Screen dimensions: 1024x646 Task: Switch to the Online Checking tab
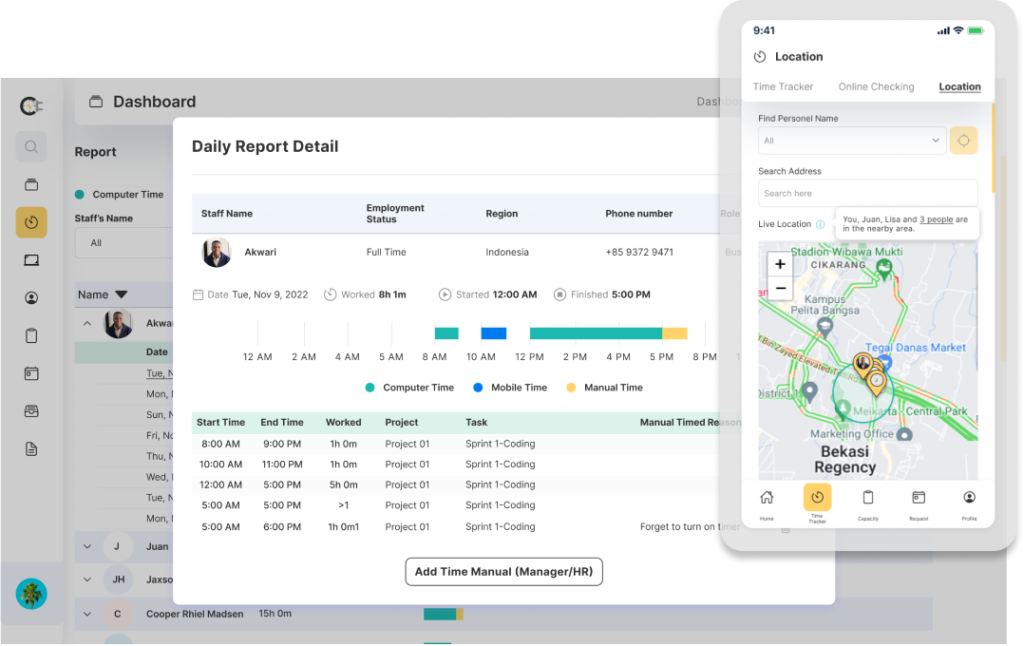[x=876, y=87]
